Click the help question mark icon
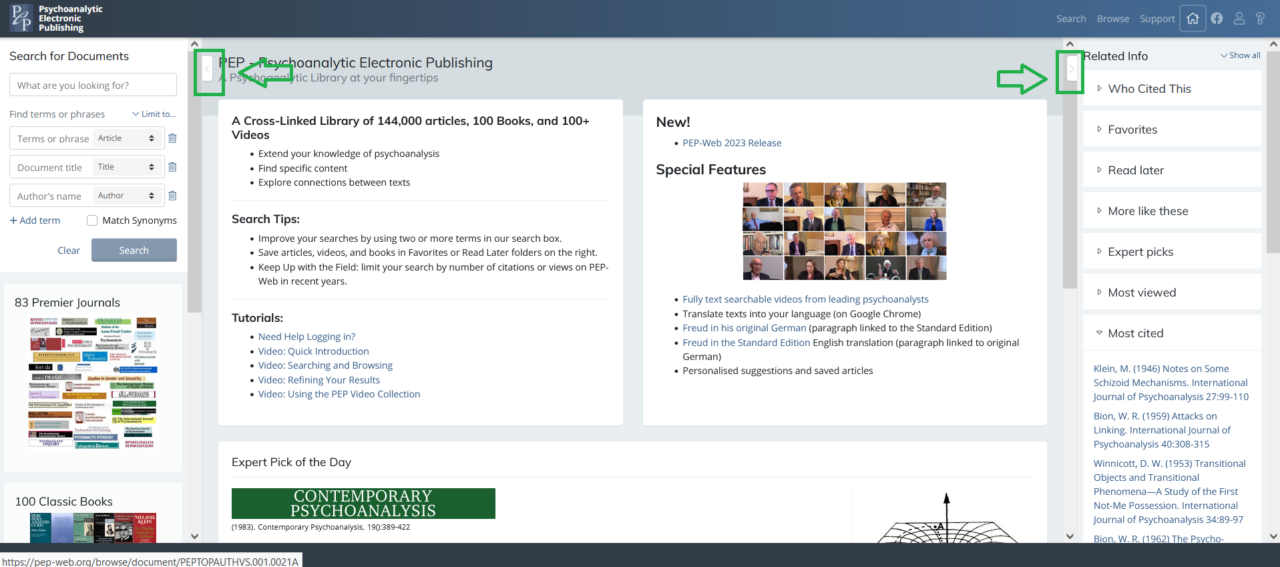Viewport: 1280px width, 567px height. 1260,18
